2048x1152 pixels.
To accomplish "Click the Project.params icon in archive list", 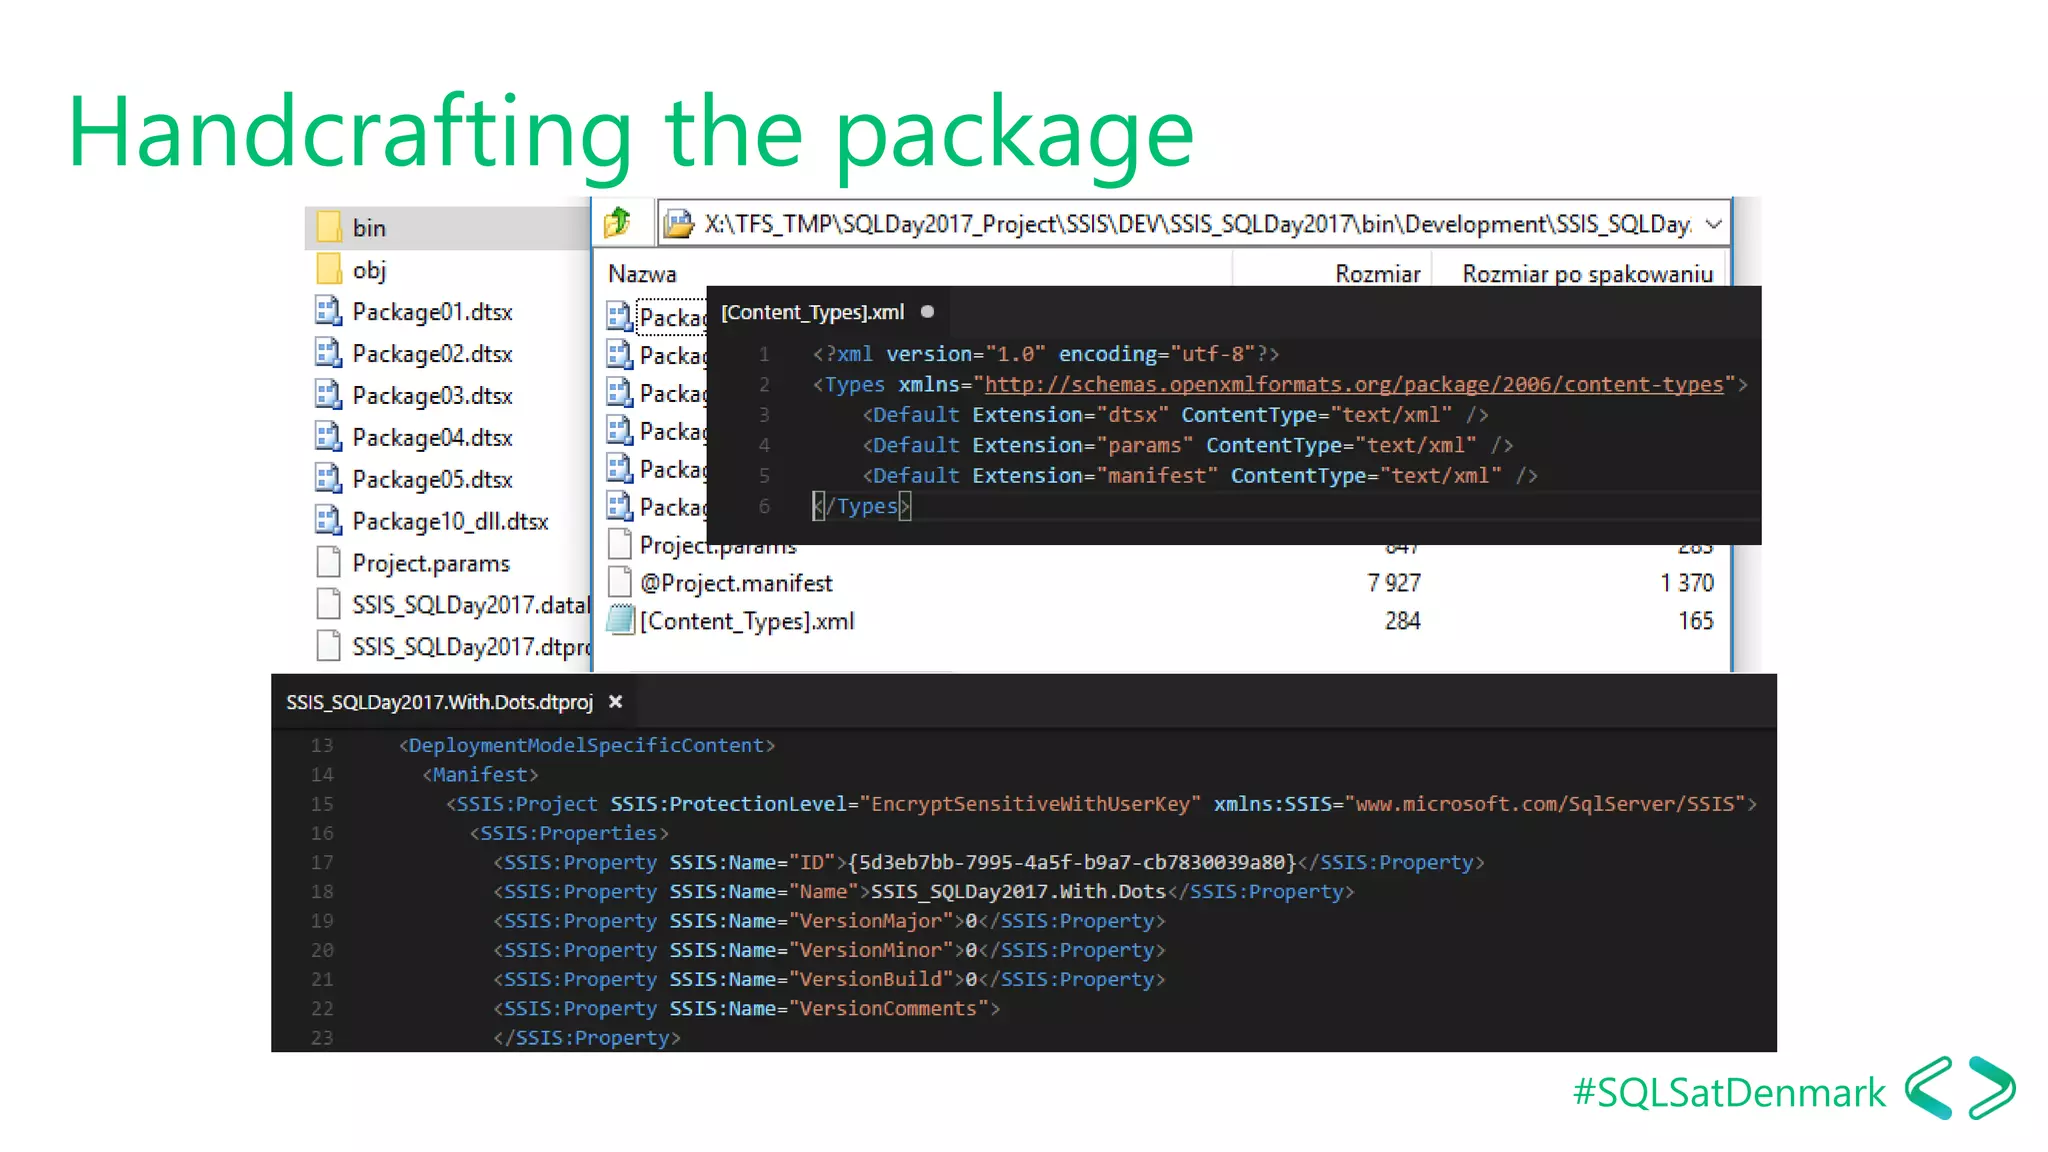I will click(620, 545).
